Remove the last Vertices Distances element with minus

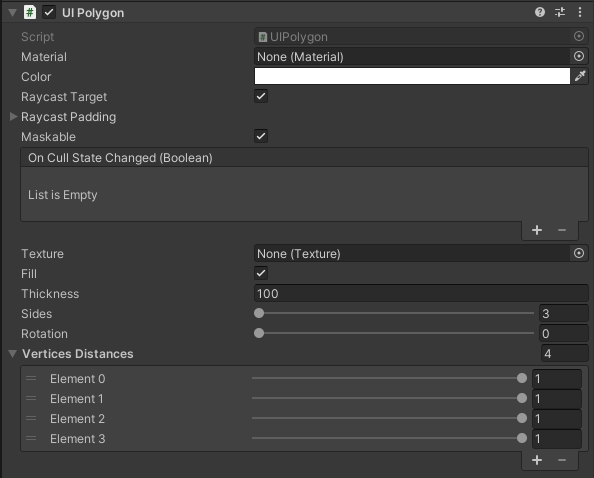(x=562, y=460)
